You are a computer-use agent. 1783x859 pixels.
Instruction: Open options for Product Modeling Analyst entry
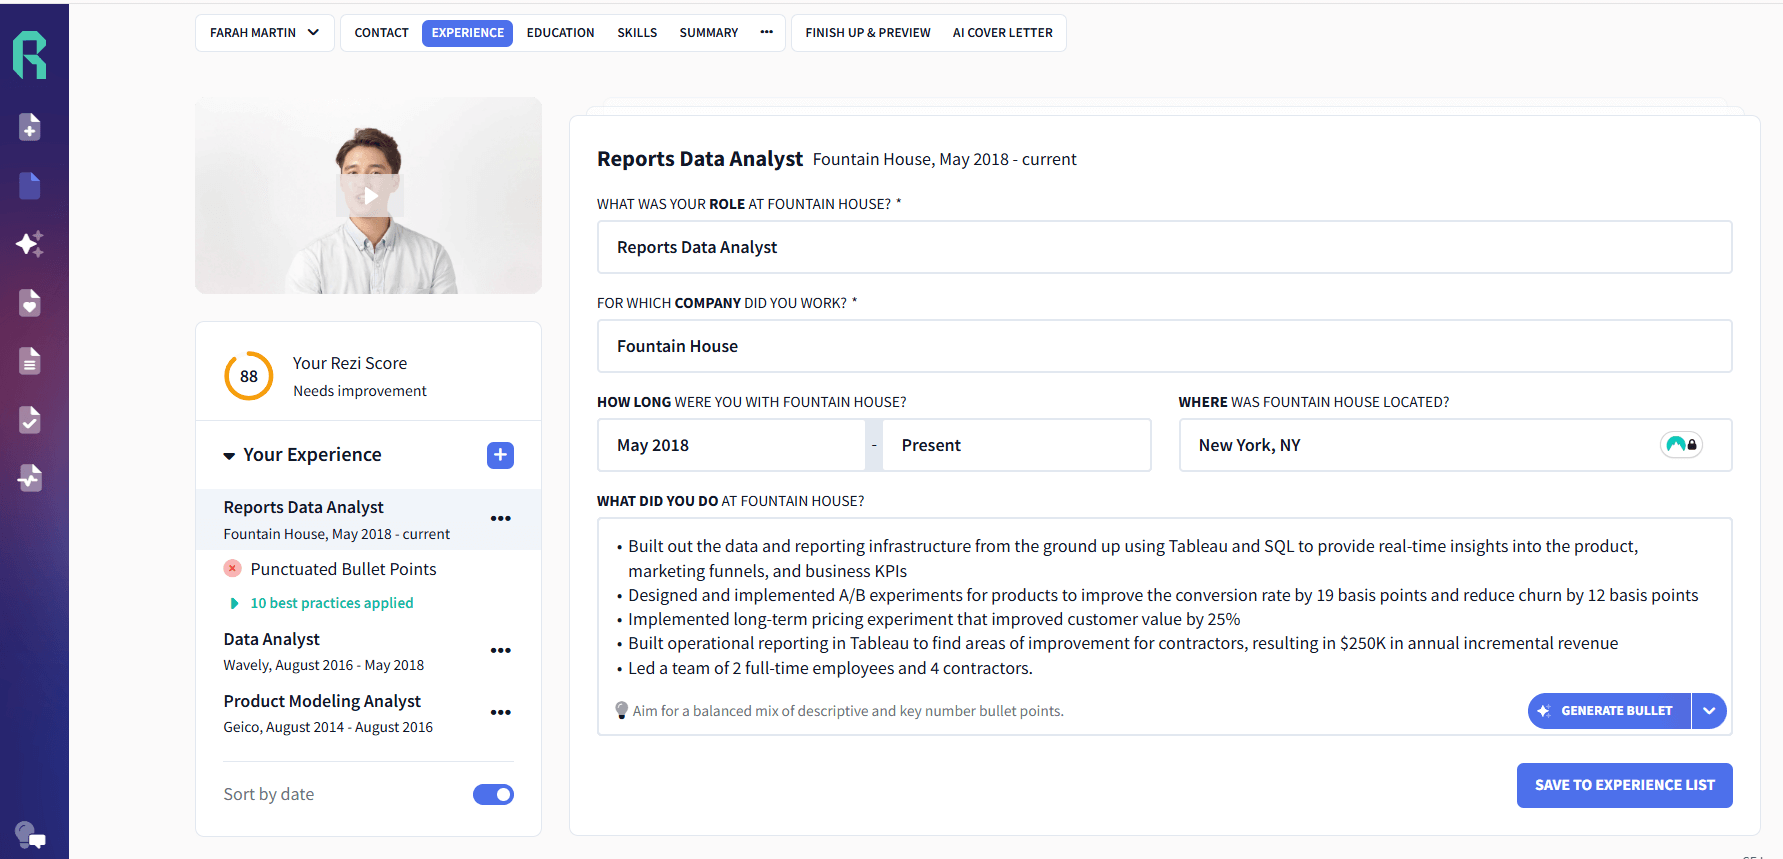click(x=501, y=712)
